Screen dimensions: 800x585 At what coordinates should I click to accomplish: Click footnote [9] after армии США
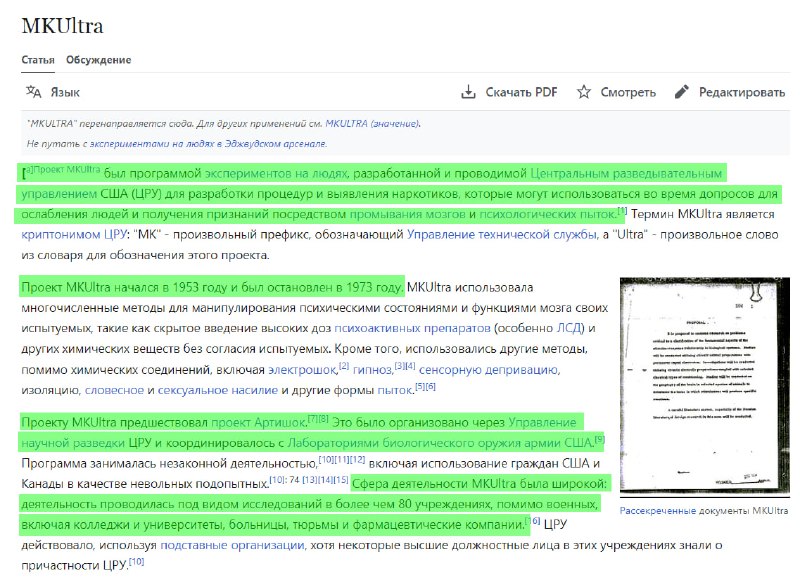[599, 439]
